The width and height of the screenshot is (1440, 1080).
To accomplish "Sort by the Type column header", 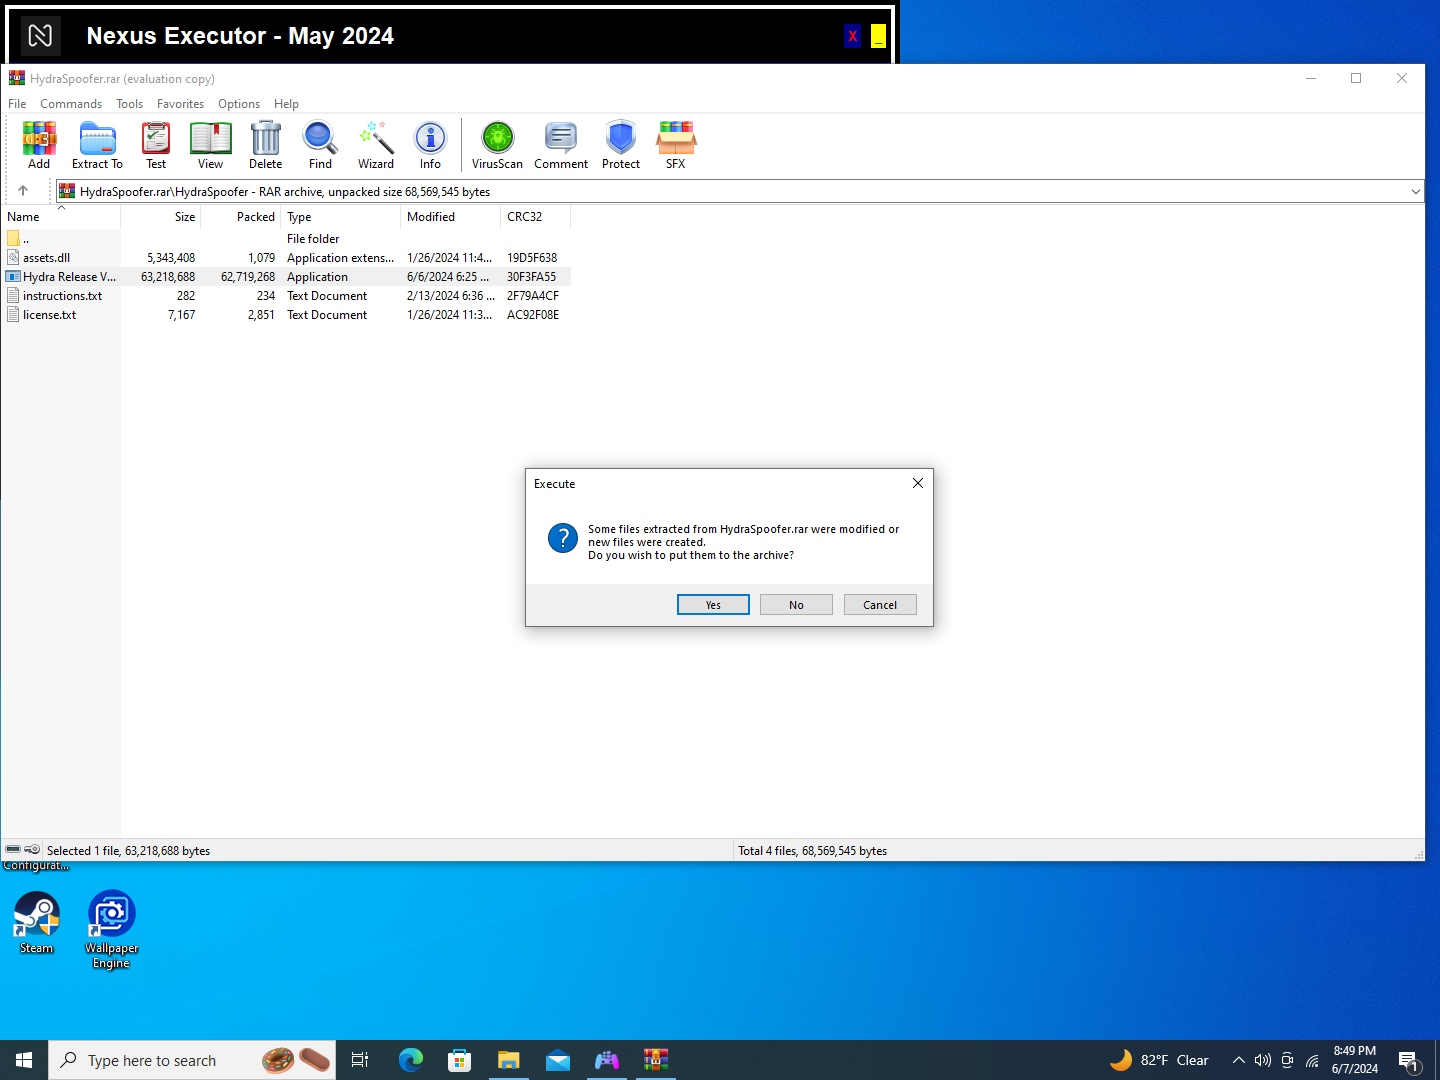I will (x=341, y=217).
